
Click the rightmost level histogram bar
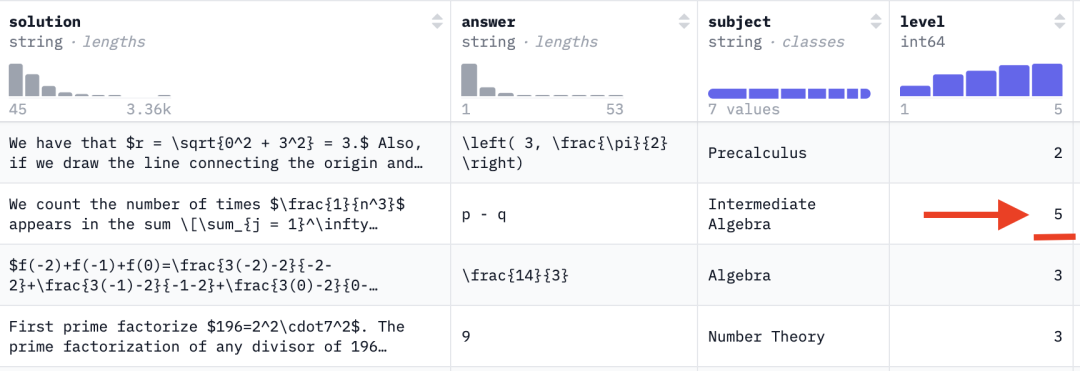pos(1047,80)
